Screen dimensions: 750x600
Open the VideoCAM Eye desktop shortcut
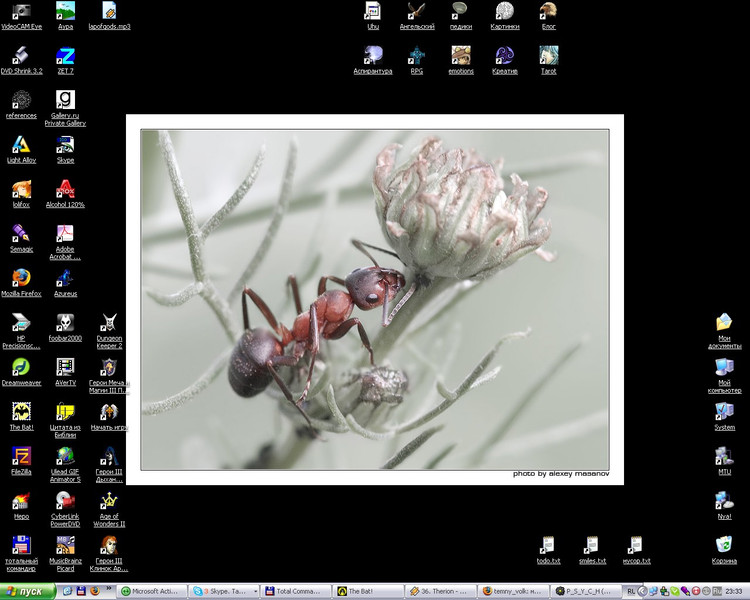21,16
